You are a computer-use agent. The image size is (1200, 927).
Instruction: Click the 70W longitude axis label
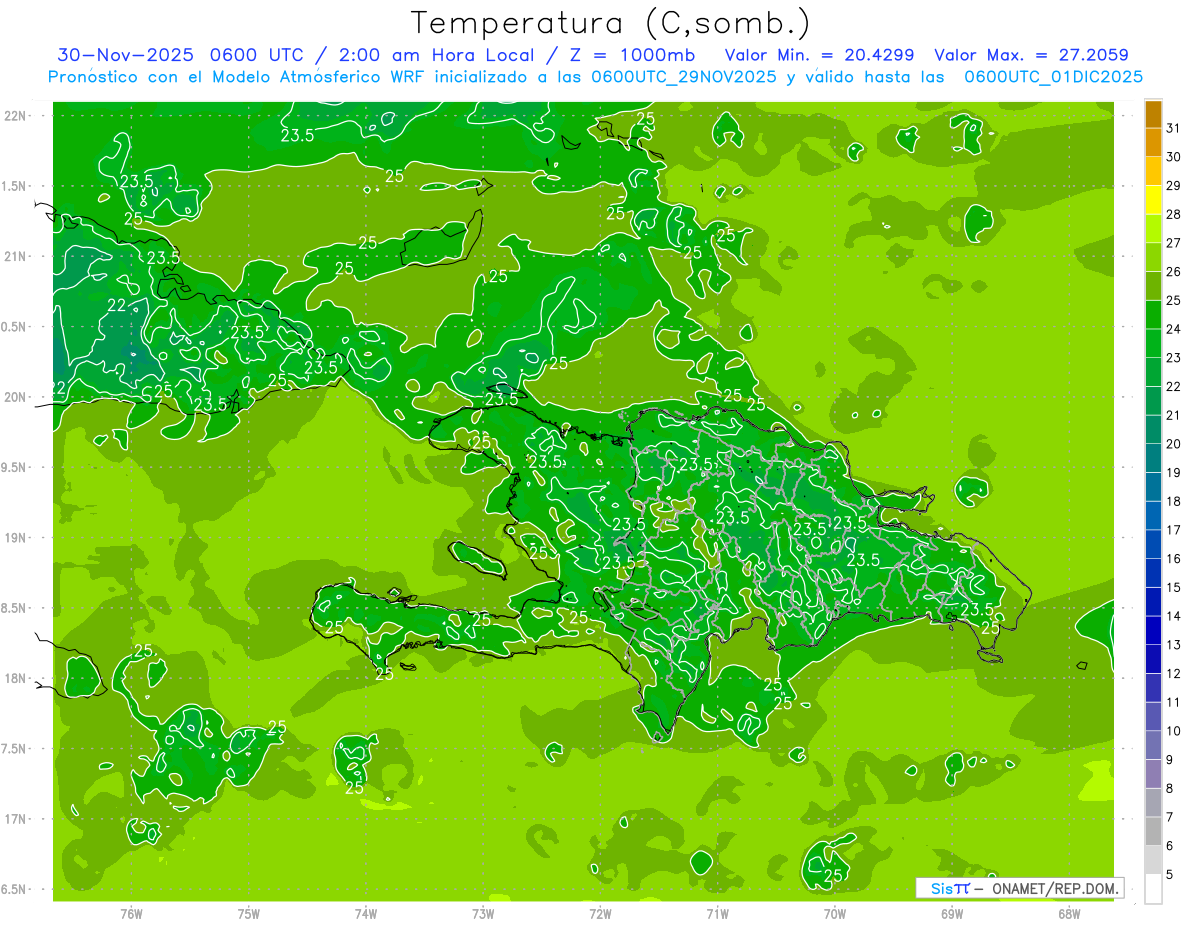coord(835,914)
